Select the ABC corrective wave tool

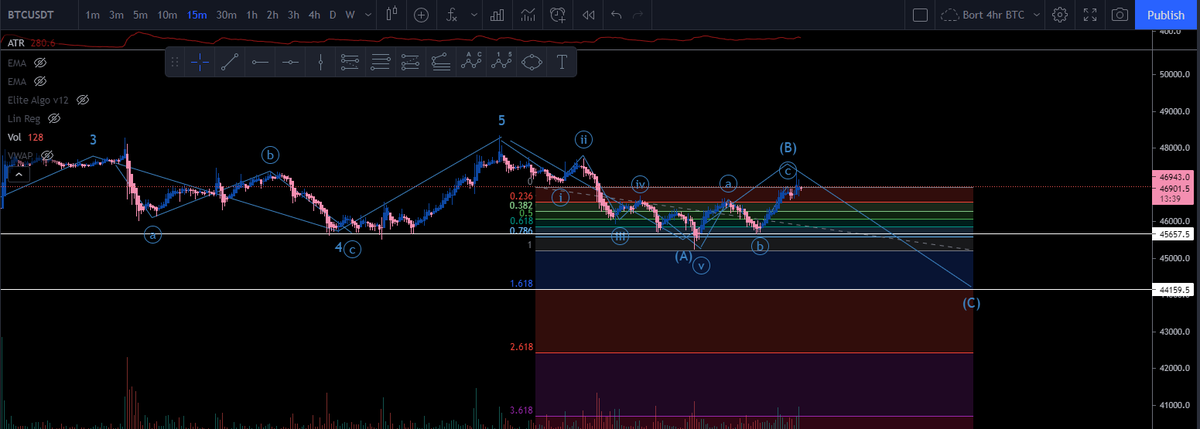point(471,62)
